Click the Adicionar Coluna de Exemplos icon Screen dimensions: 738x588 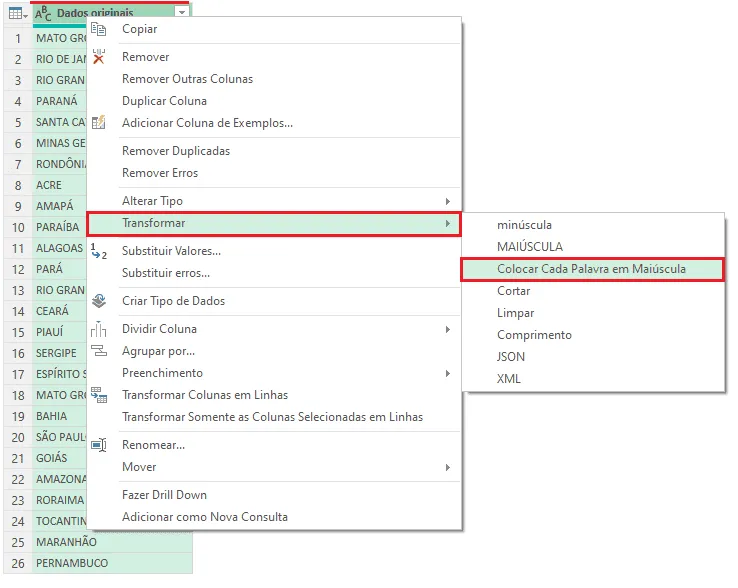coord(98,123)
